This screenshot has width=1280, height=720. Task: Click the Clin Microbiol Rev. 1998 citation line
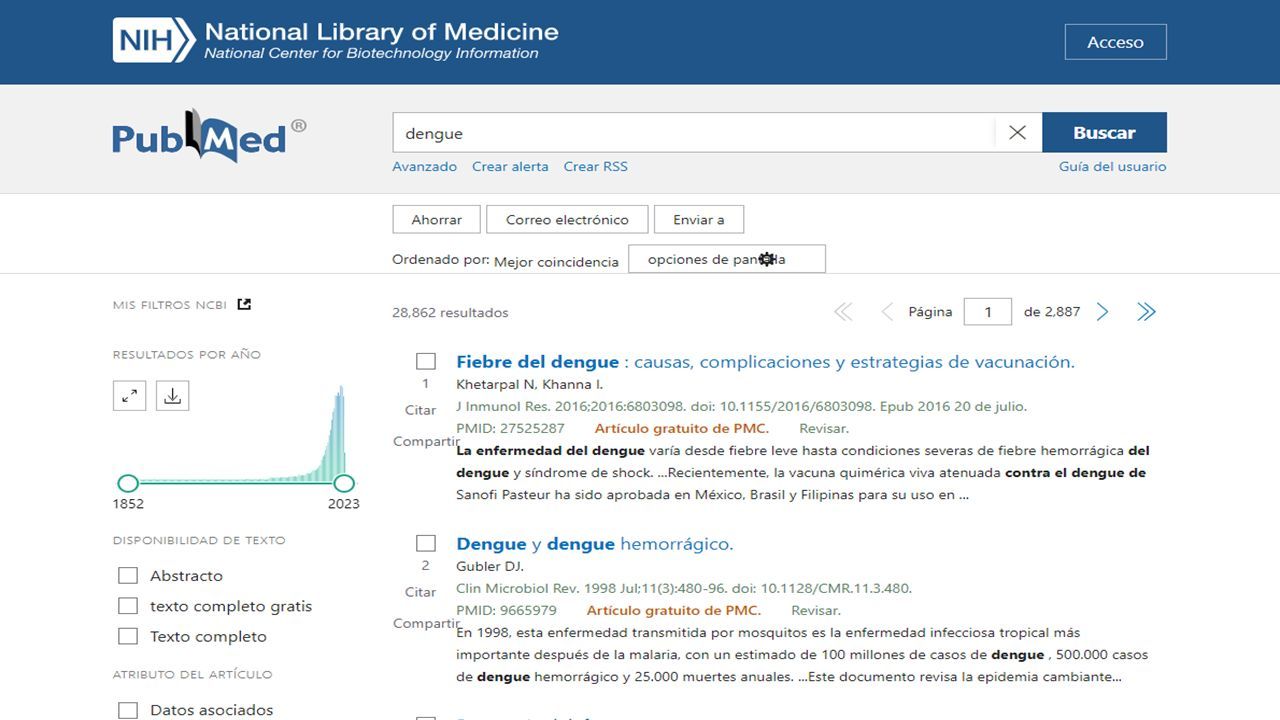tap(684, 589)
